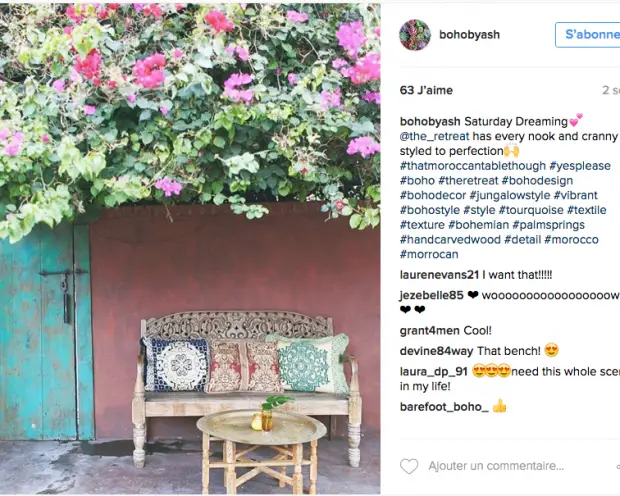Open devine84way commenter profile
The height and width of the screenshot is (496, 620).
pyautogui.click(x=437, y=351)
